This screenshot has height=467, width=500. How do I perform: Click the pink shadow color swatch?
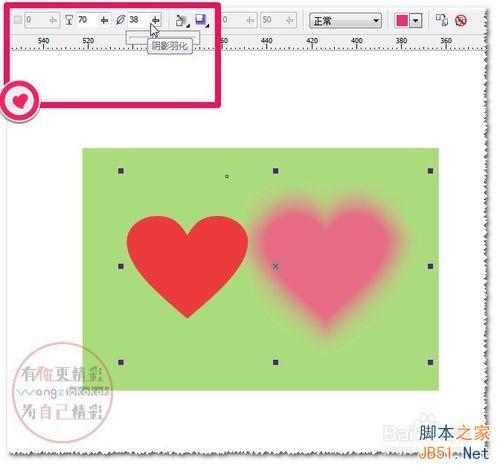402,21
